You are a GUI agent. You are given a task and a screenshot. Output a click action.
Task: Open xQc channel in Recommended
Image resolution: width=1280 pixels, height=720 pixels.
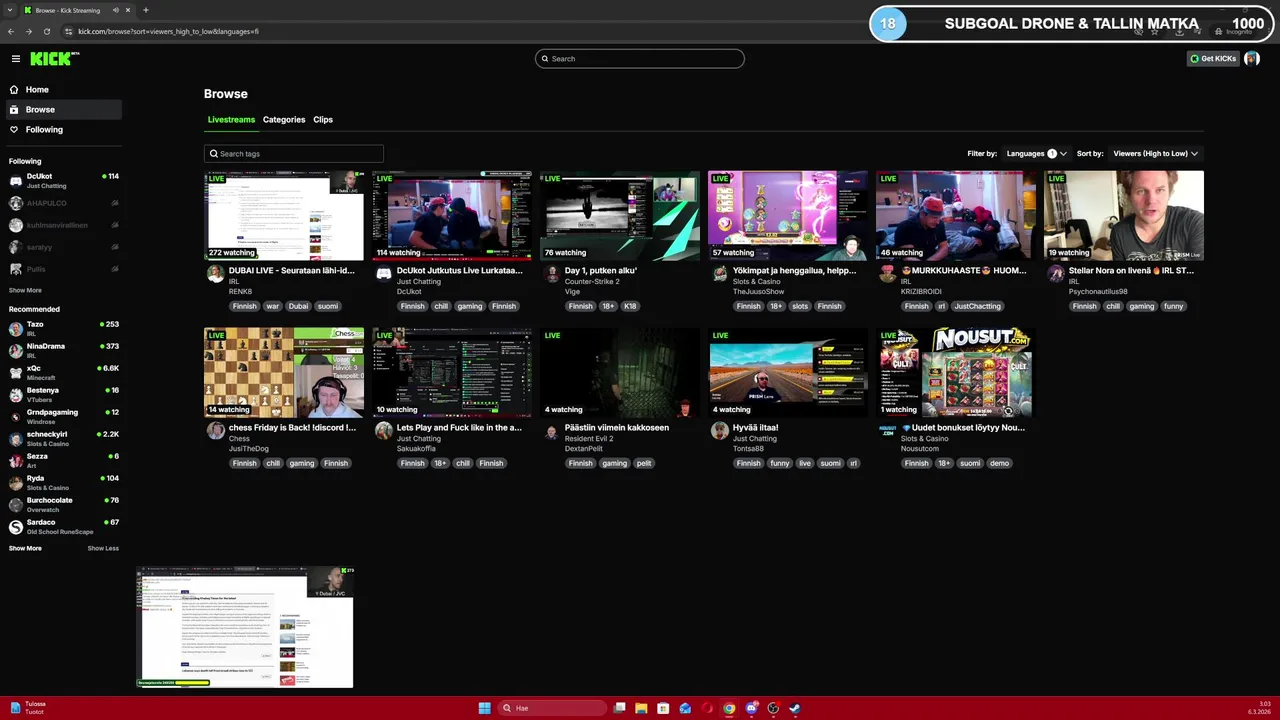(x=64, y=373)
